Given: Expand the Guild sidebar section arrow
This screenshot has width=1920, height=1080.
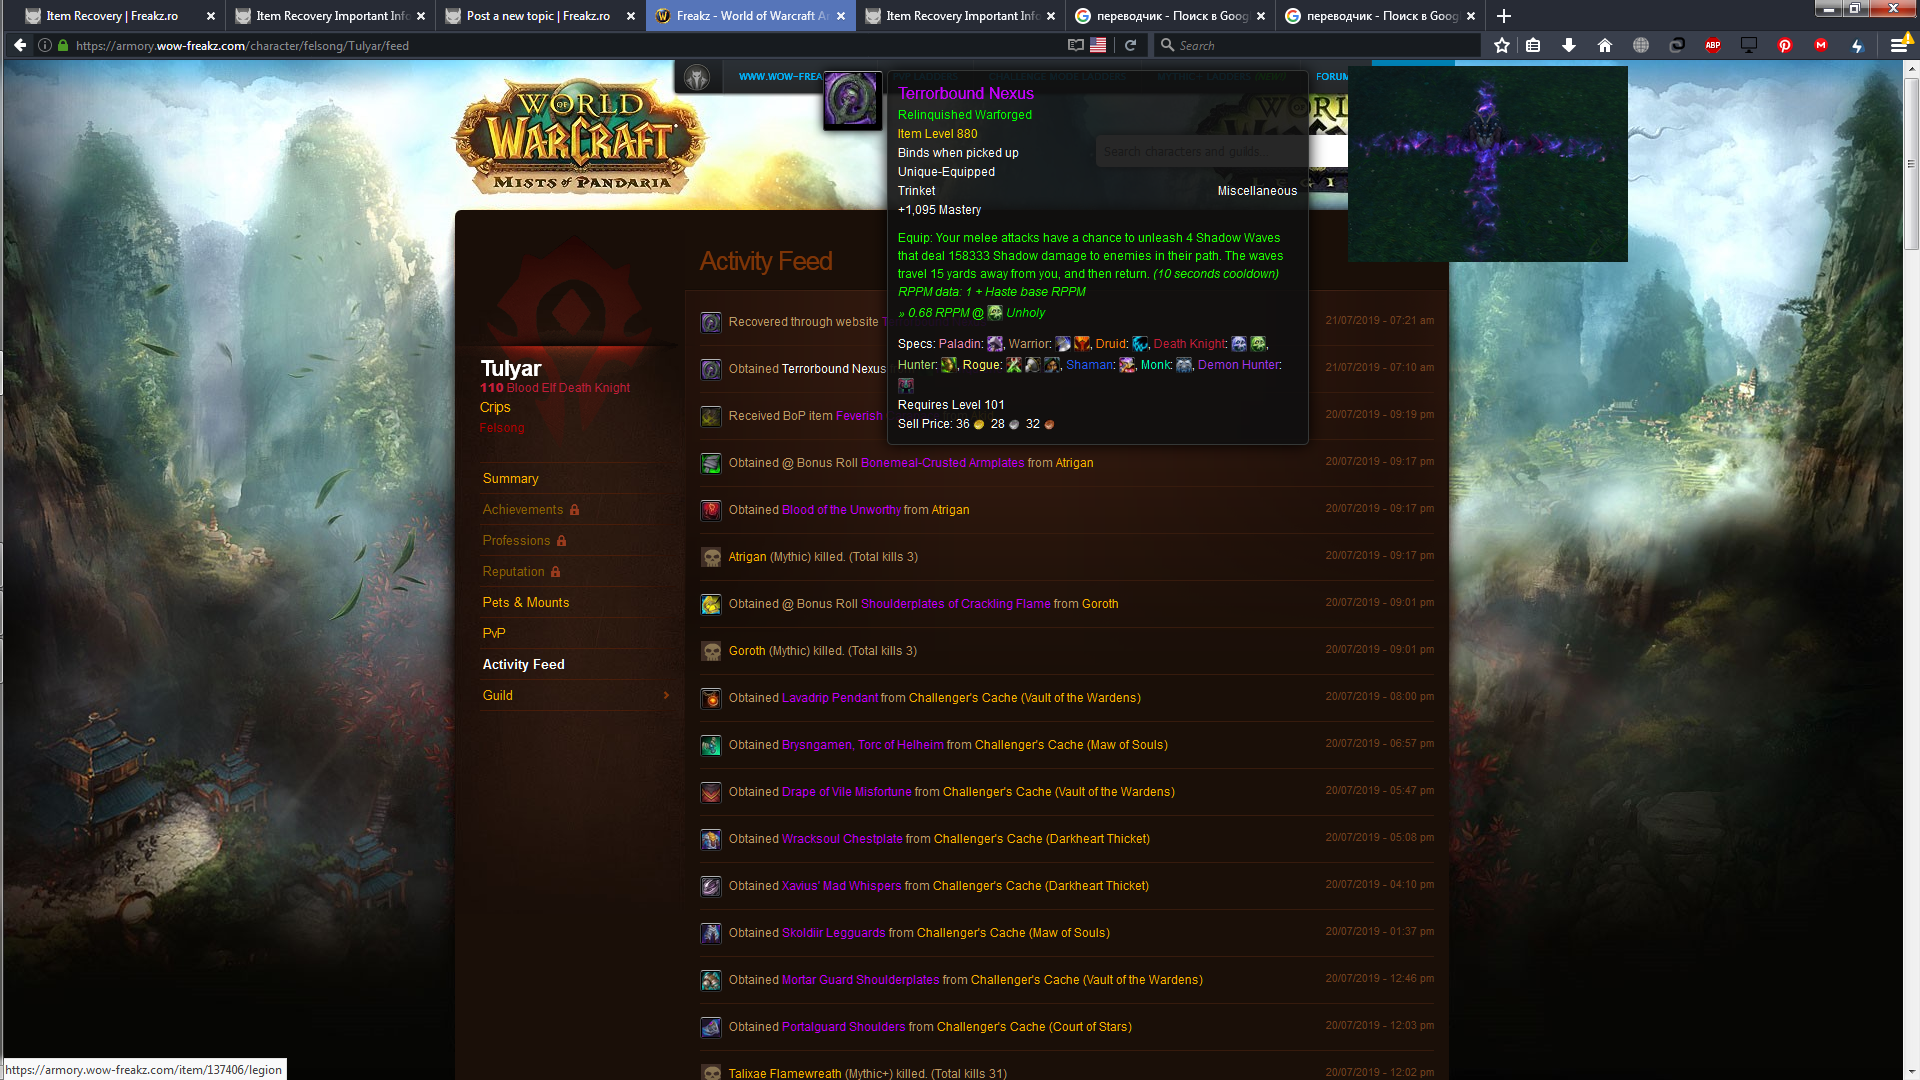Looking at the screenshot, I should [667, 696].
